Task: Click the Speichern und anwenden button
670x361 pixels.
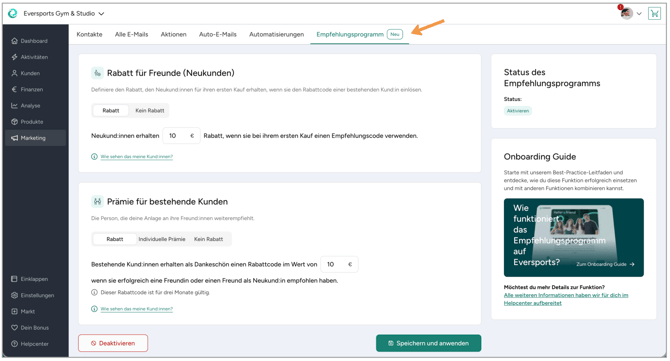Action: coord(428,343)
